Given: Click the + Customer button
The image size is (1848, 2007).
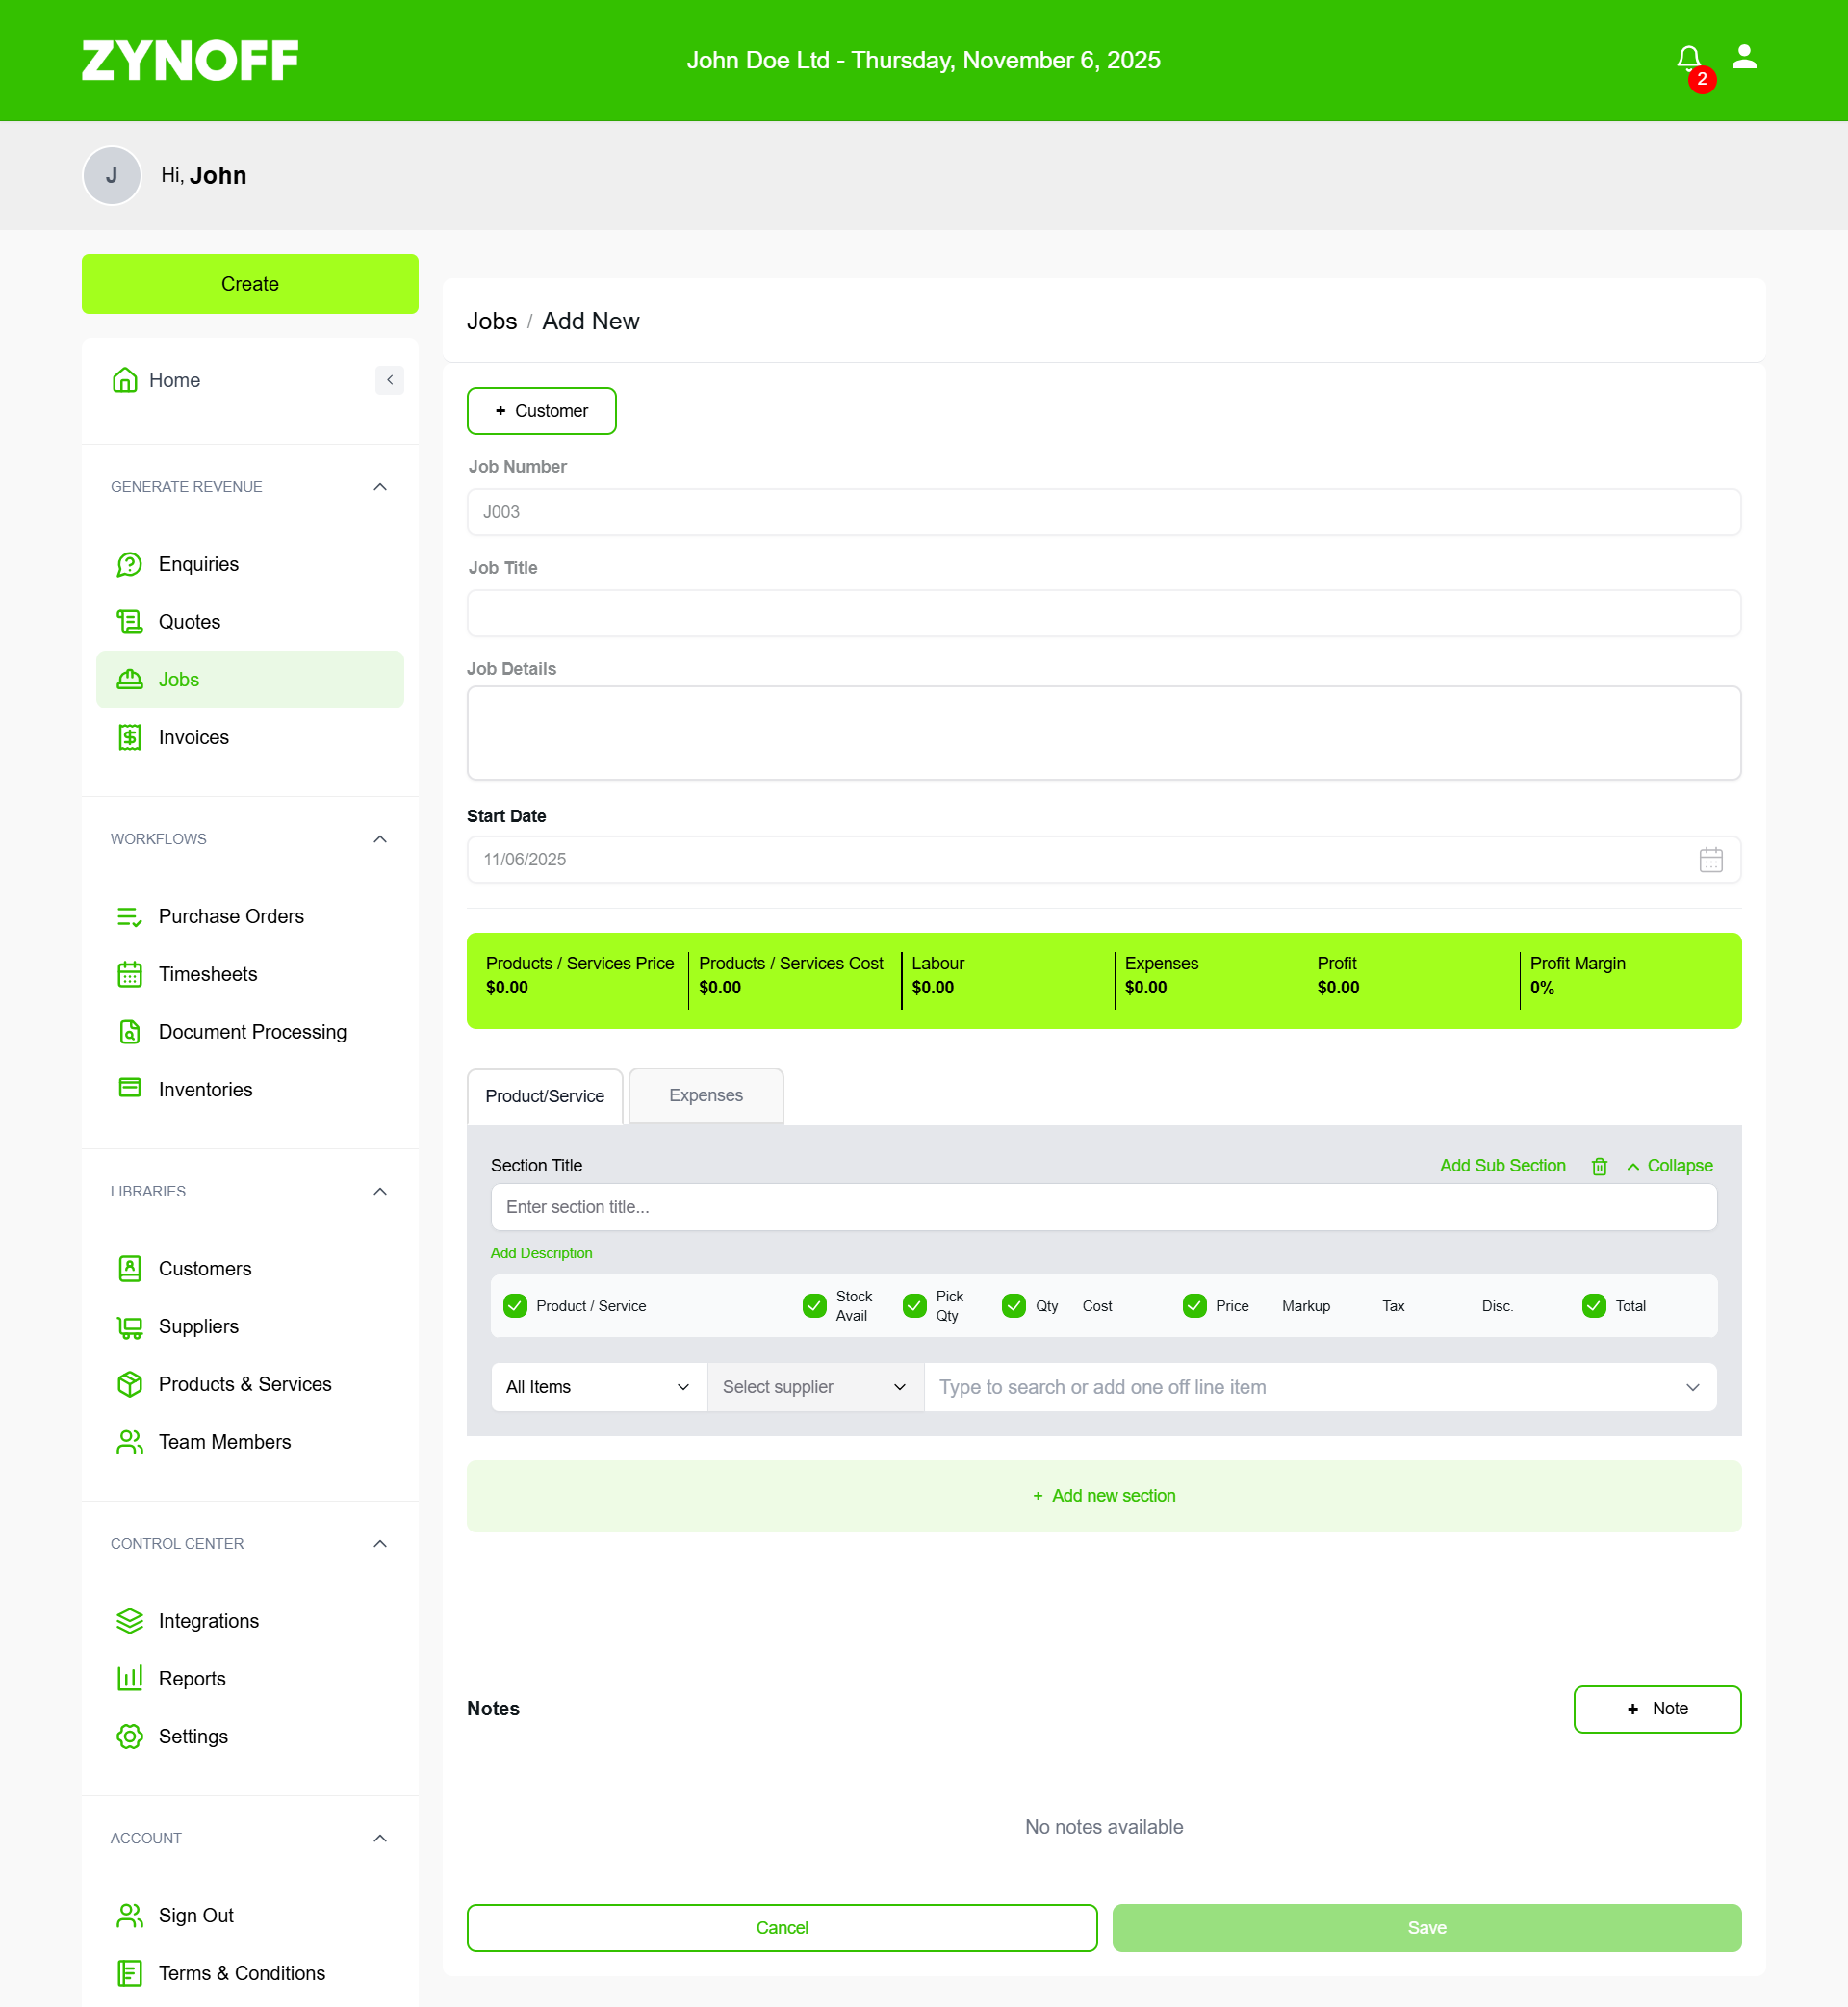Looking at the screenshot, I should 541,411.
